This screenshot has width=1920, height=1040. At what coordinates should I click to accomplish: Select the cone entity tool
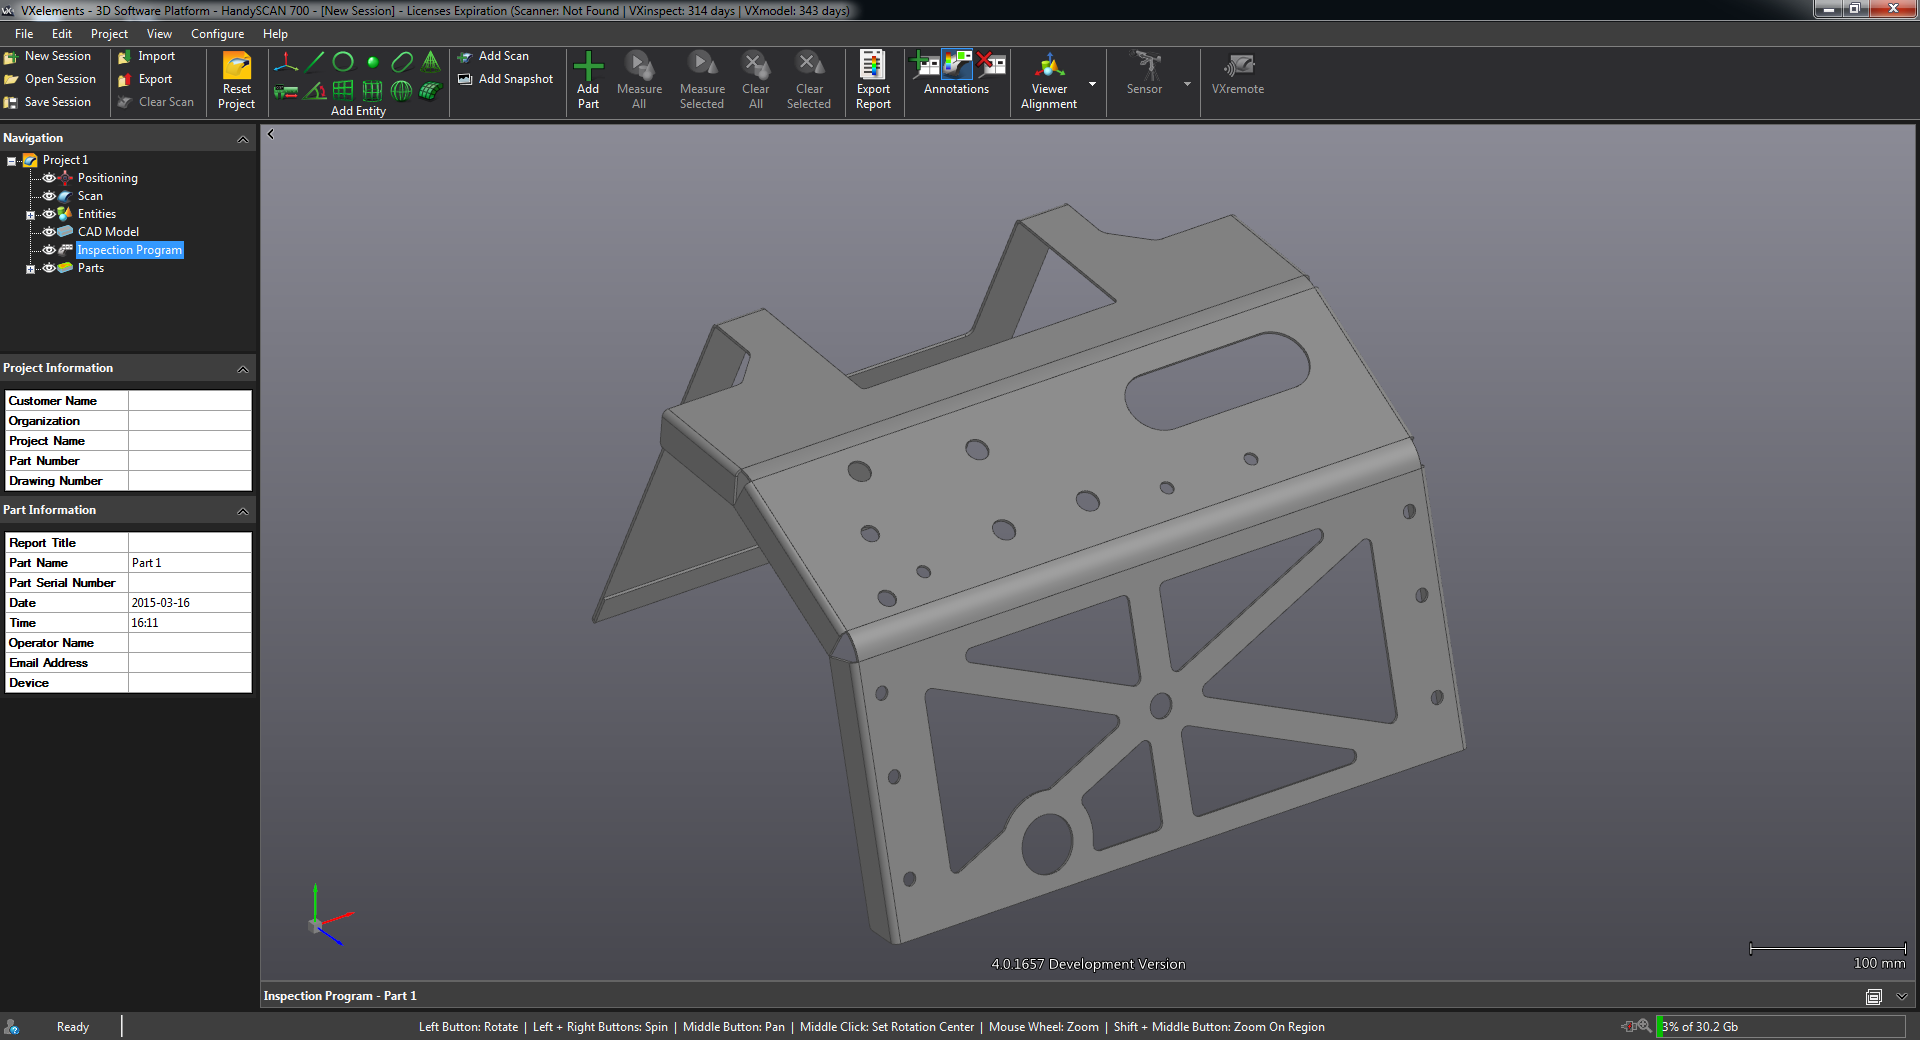tap(430, 62)
